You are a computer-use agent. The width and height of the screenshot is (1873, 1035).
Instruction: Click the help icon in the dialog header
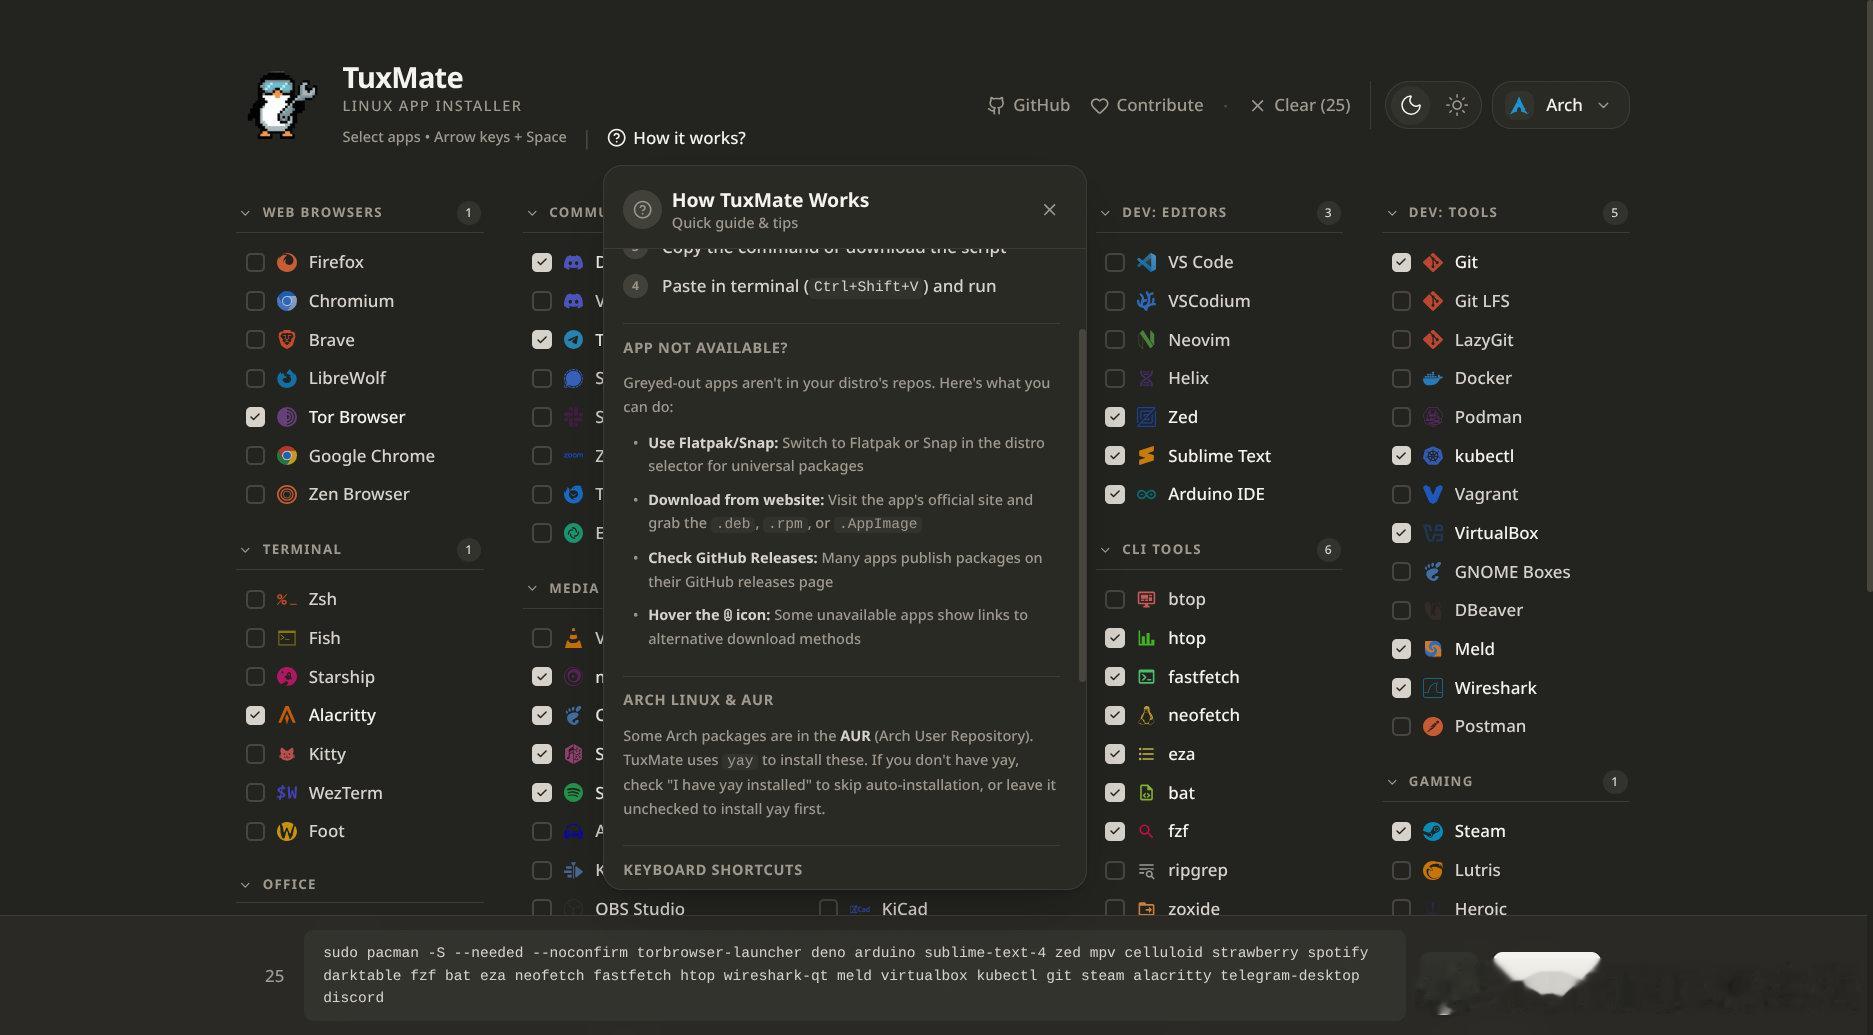[643, 210]
